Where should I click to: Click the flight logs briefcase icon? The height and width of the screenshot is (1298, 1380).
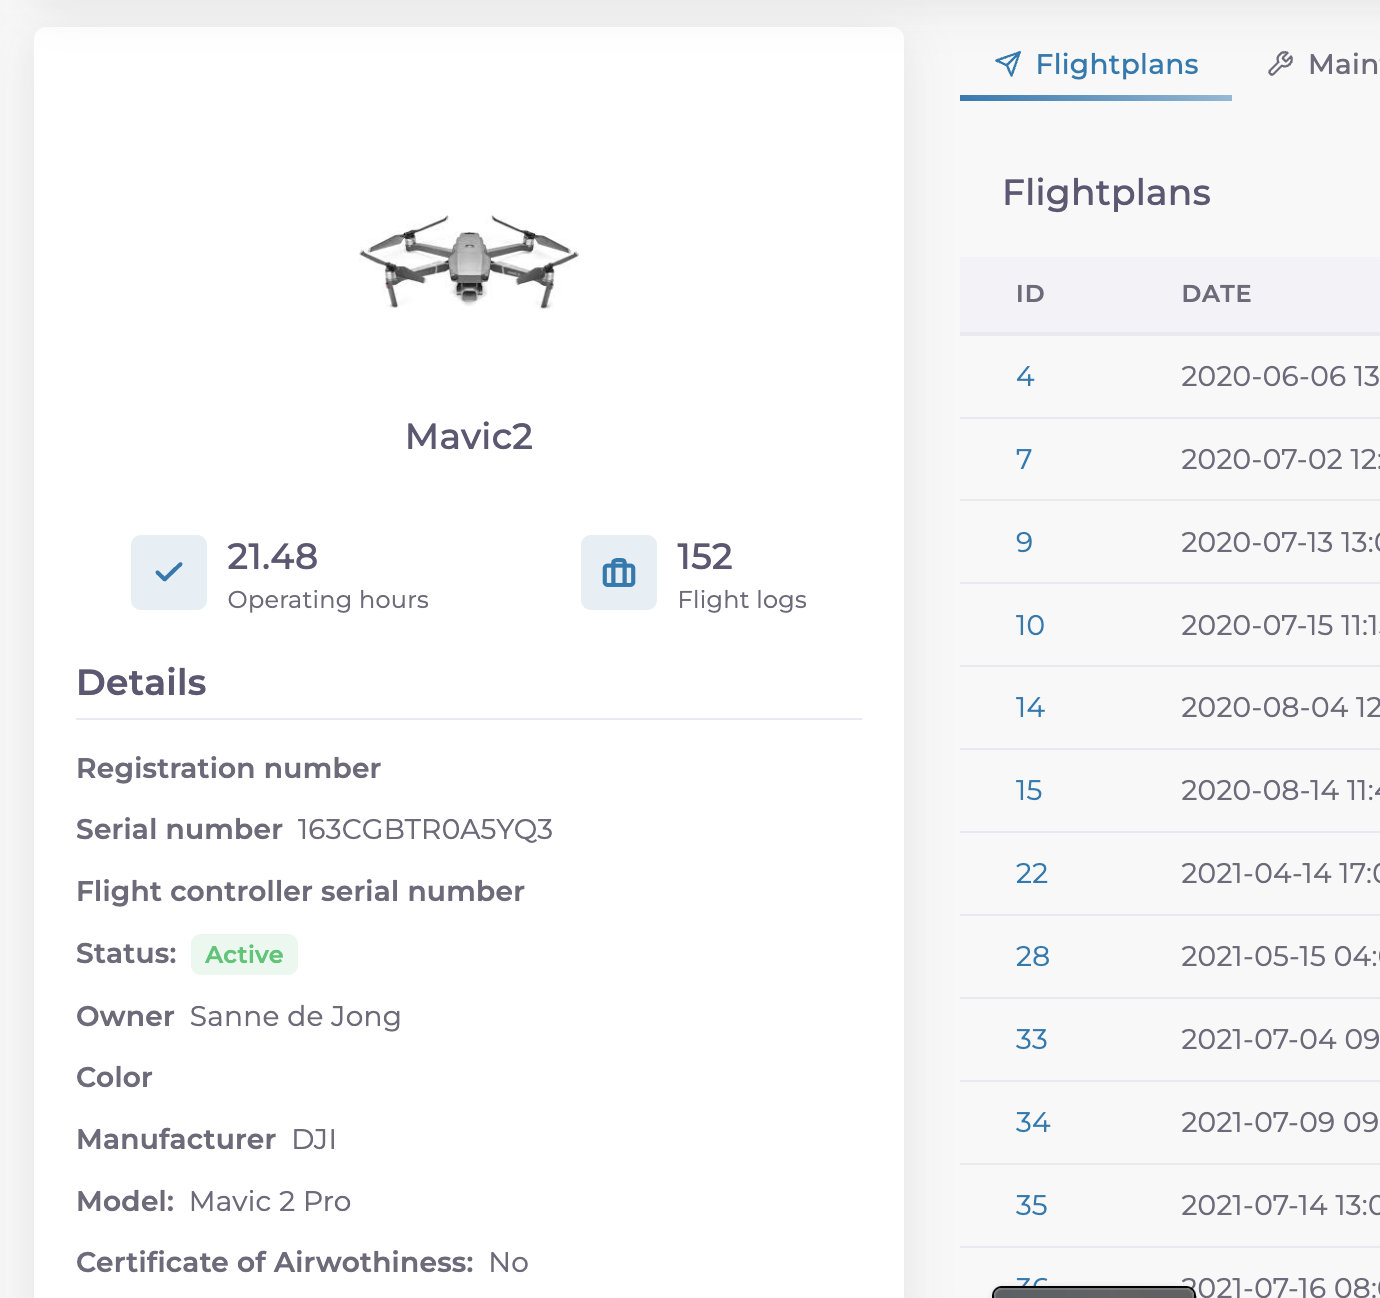(619, 572)
